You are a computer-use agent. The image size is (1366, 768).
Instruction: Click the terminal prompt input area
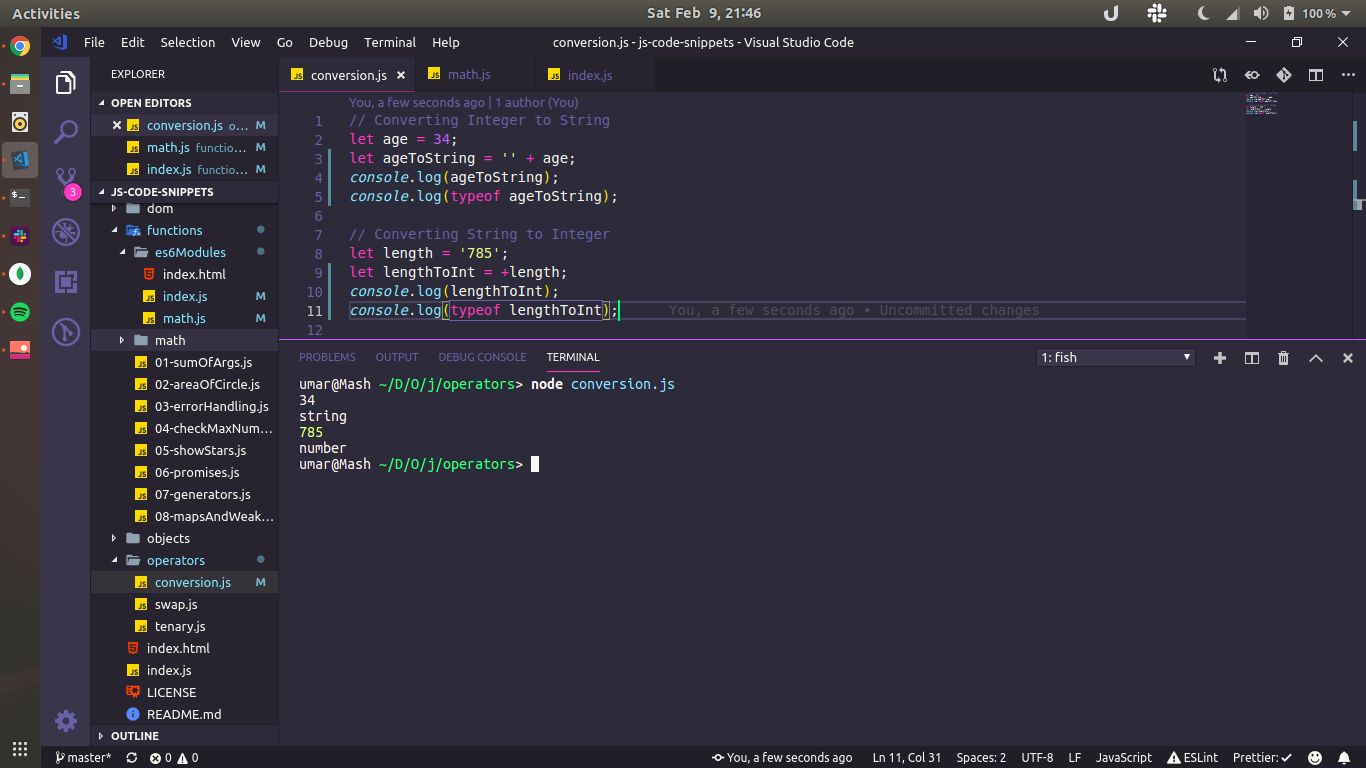(535, 464)
